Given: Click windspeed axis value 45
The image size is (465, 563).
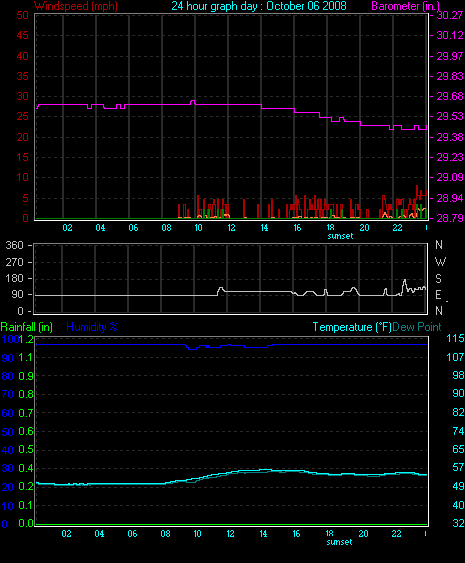Looking at the screenshot, I should coord(23,35).
